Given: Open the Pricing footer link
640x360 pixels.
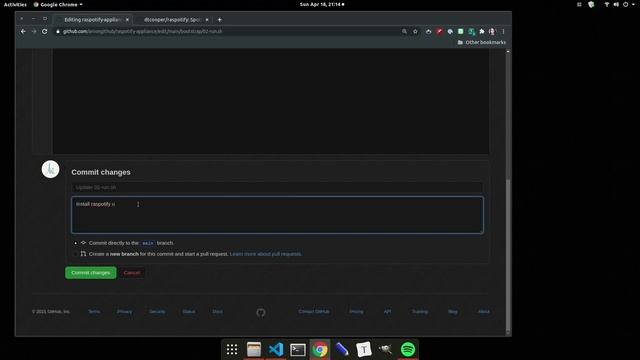Looking at the screenshot, I should click(x=356, y=311).
